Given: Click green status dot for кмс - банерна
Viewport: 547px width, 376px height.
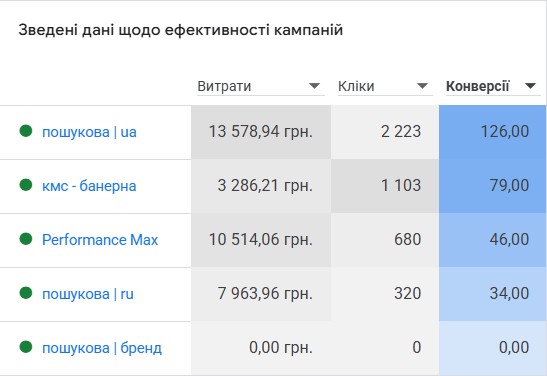Looking at the screenshot, I should tap(26, 185).
